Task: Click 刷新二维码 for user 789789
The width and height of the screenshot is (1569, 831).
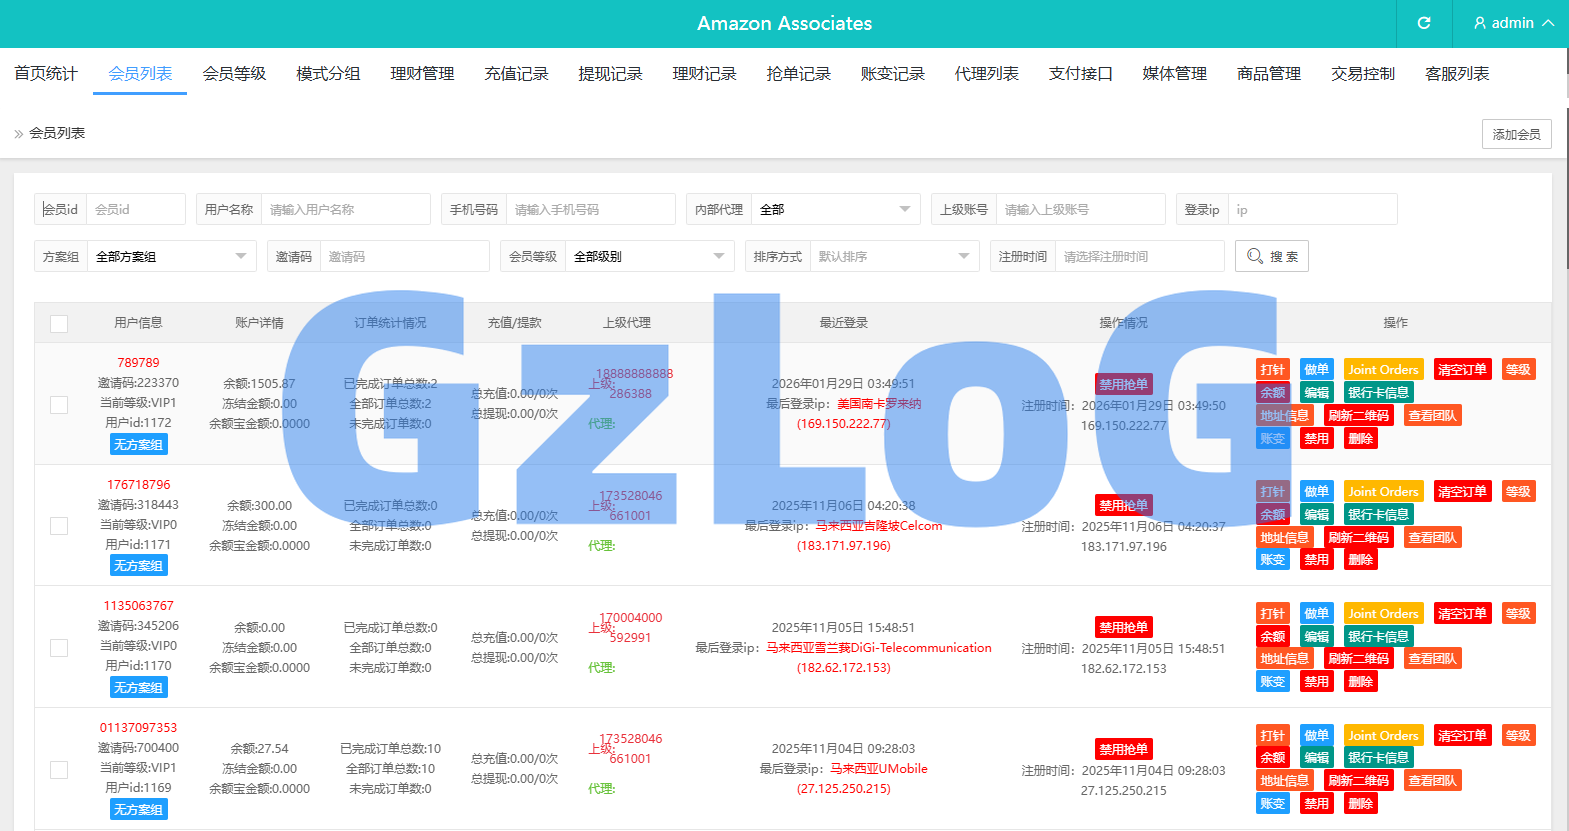Action: coord(1358,416)
